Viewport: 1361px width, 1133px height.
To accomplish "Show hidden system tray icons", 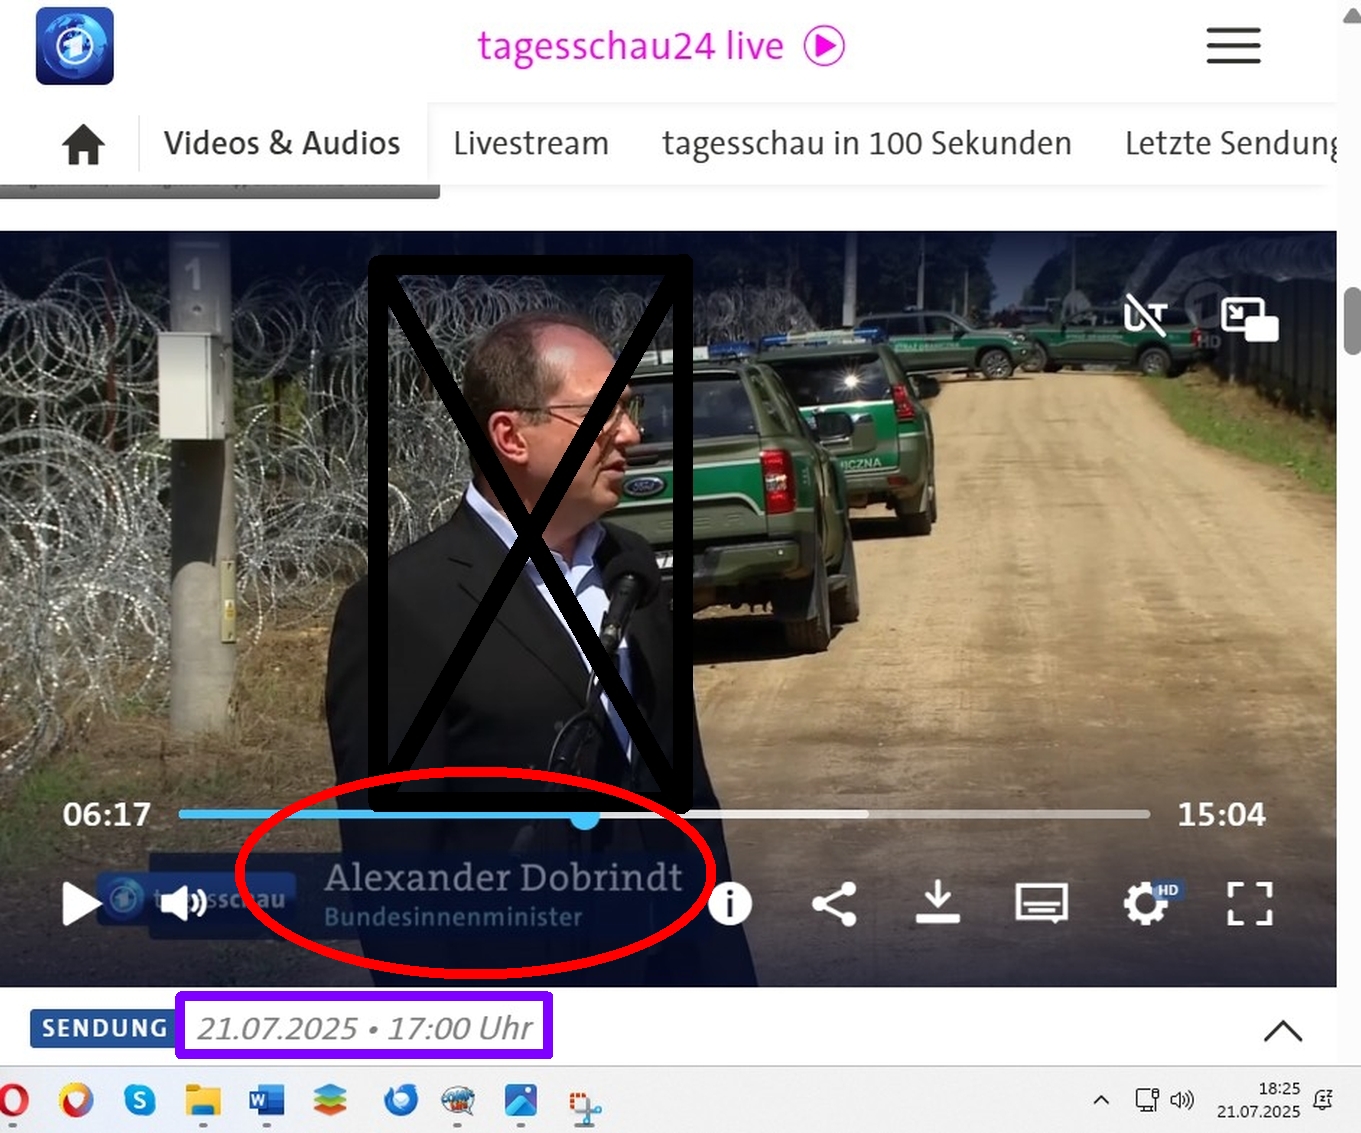I will [1101, 1100].
